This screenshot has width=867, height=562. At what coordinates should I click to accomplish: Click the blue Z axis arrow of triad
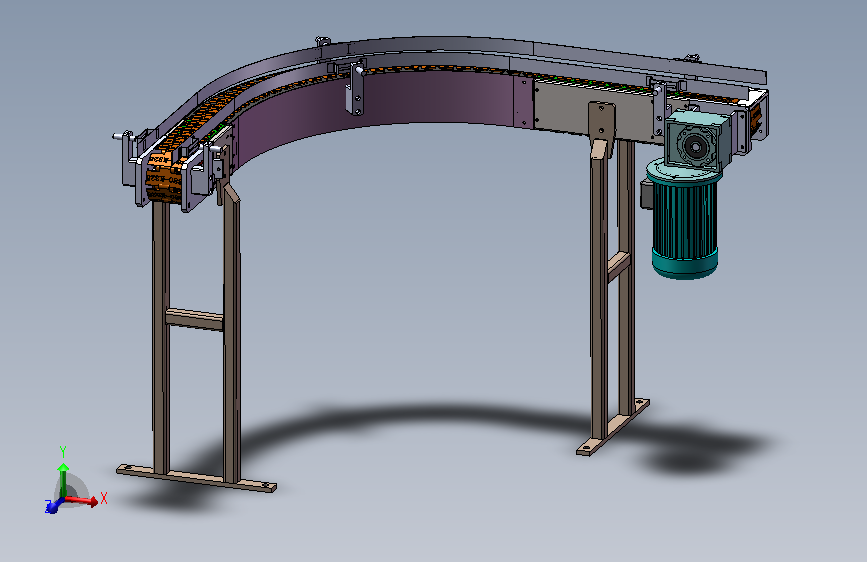54,505
